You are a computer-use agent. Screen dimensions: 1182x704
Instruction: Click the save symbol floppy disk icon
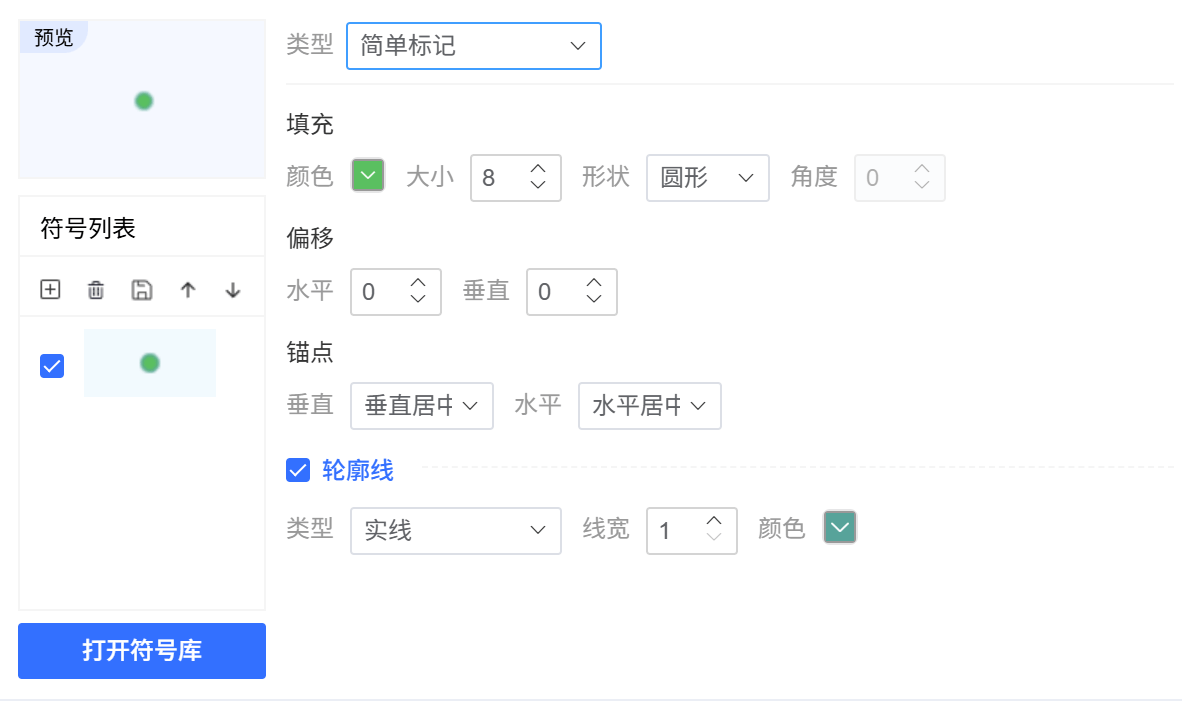coord(142,290)
